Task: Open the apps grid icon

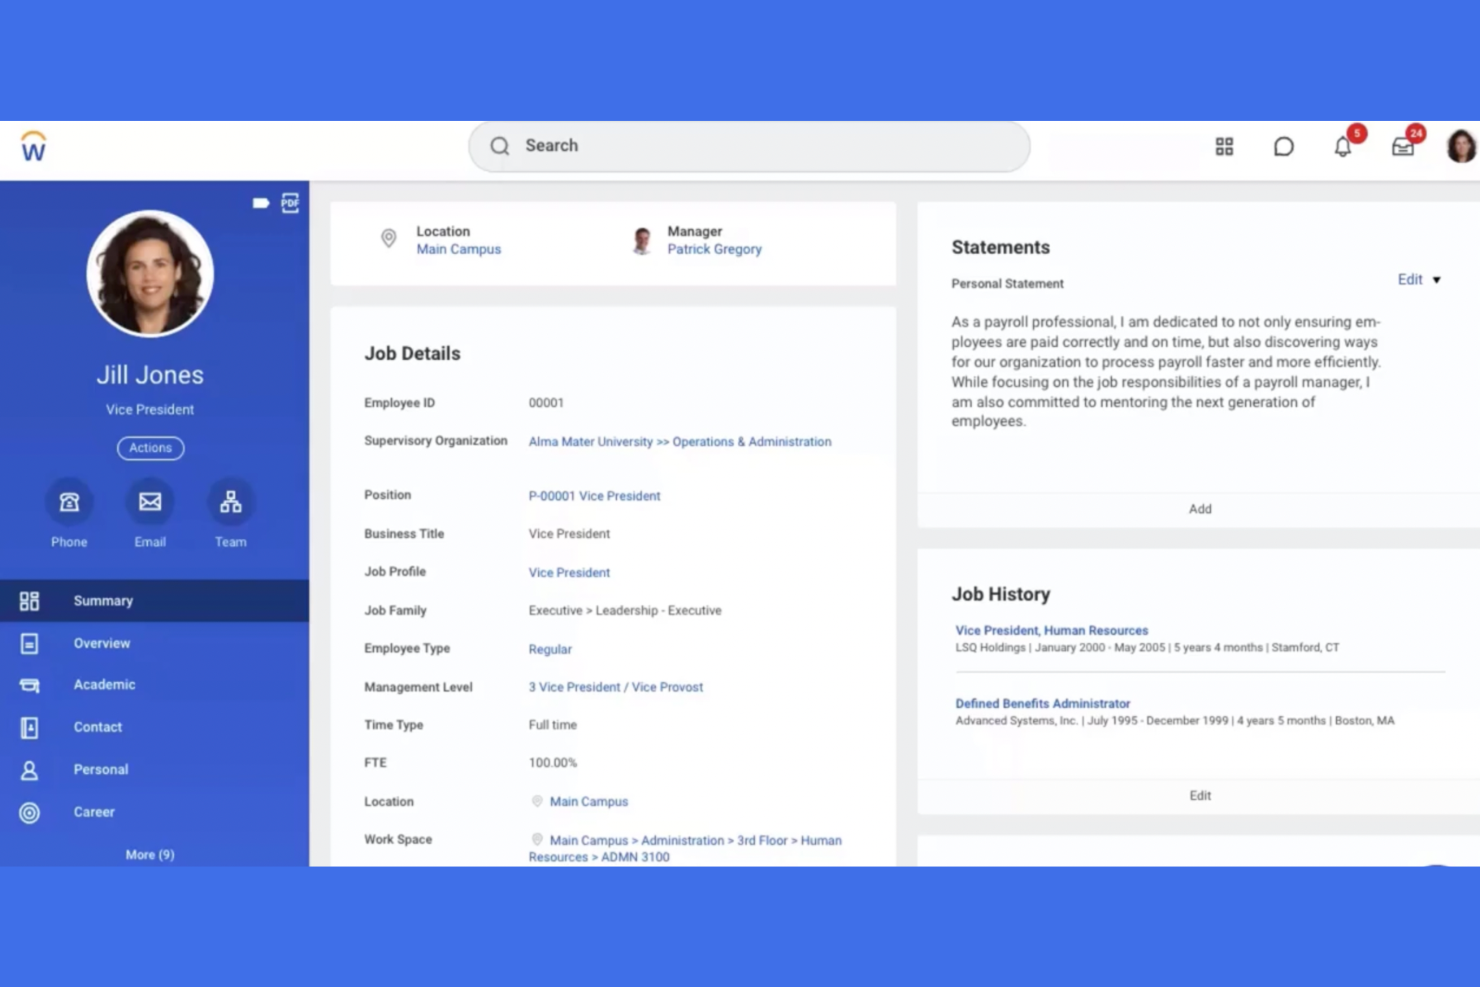Action: [1224, 147]
